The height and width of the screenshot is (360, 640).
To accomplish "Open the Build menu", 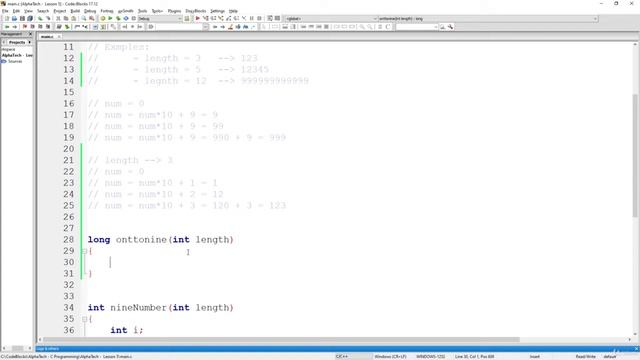I will [x=75, y=11].
